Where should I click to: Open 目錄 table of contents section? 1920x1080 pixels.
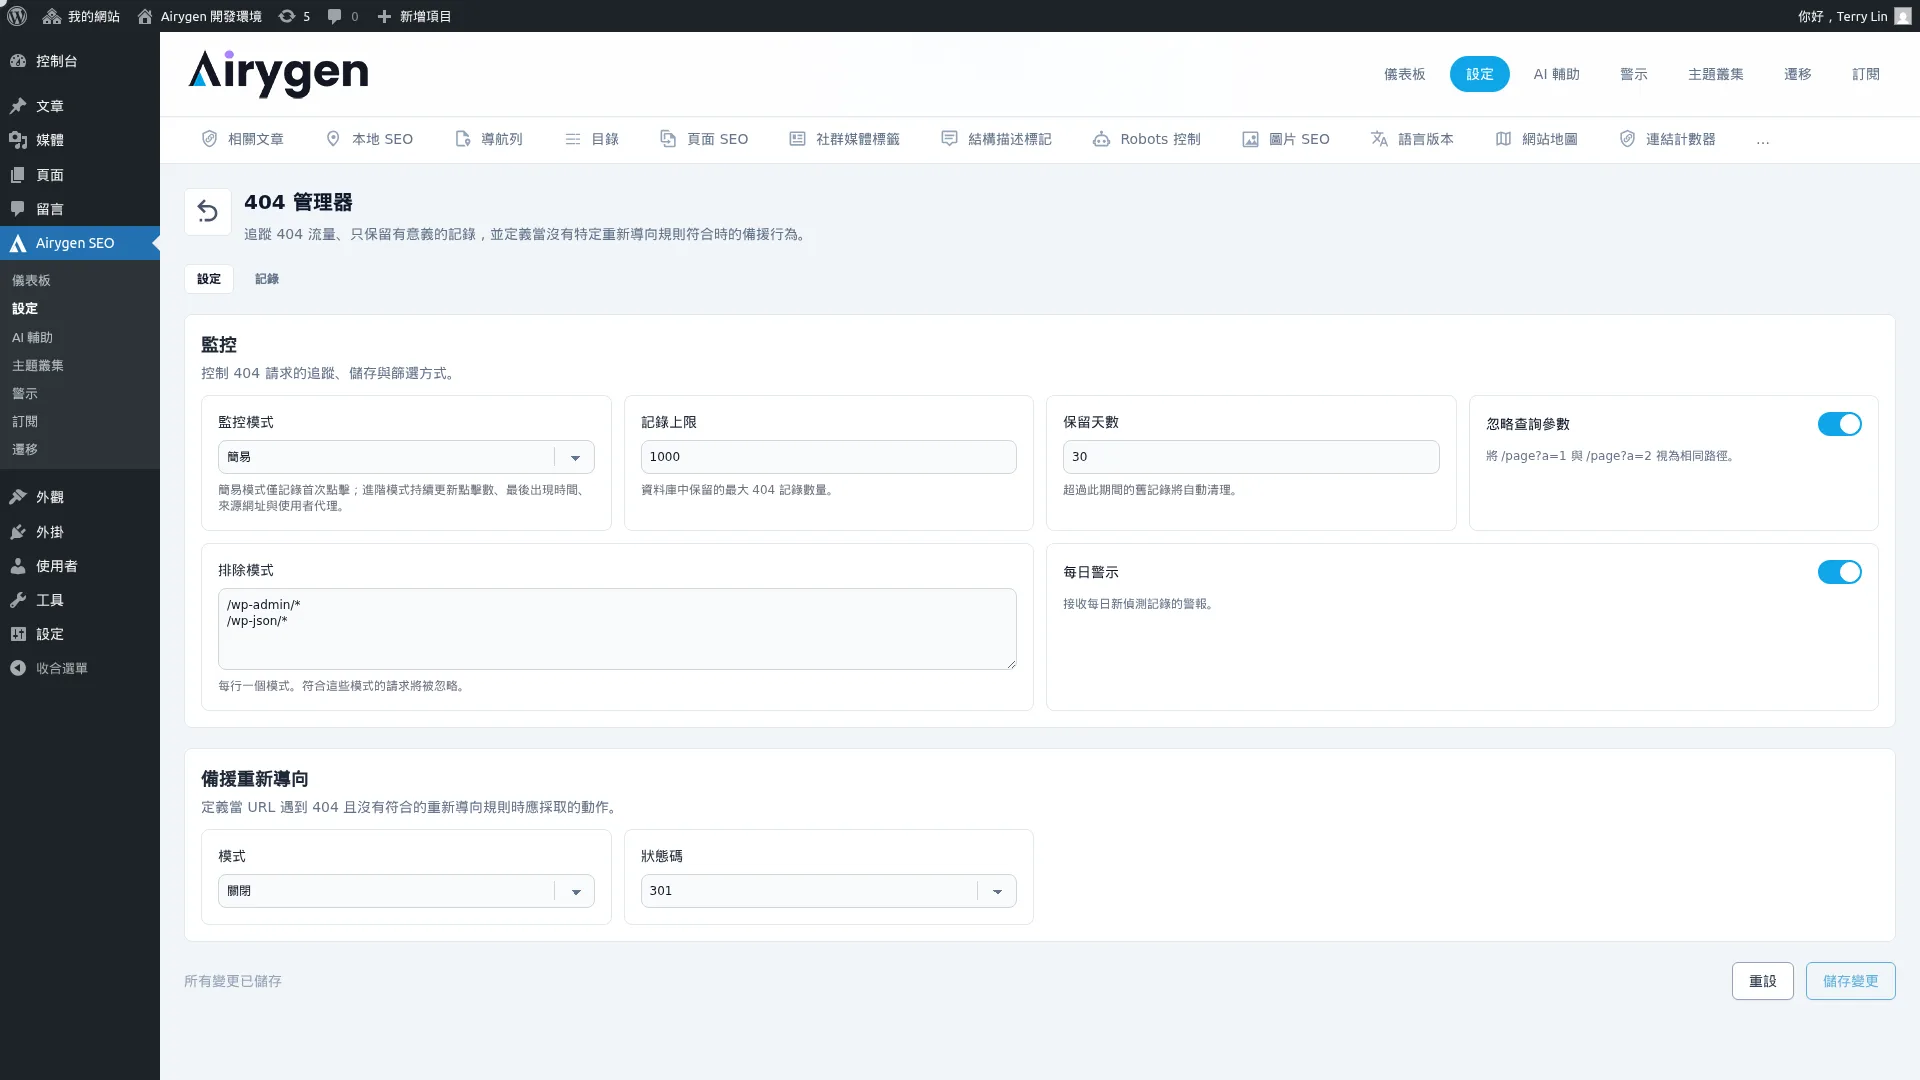pos(592,139)
